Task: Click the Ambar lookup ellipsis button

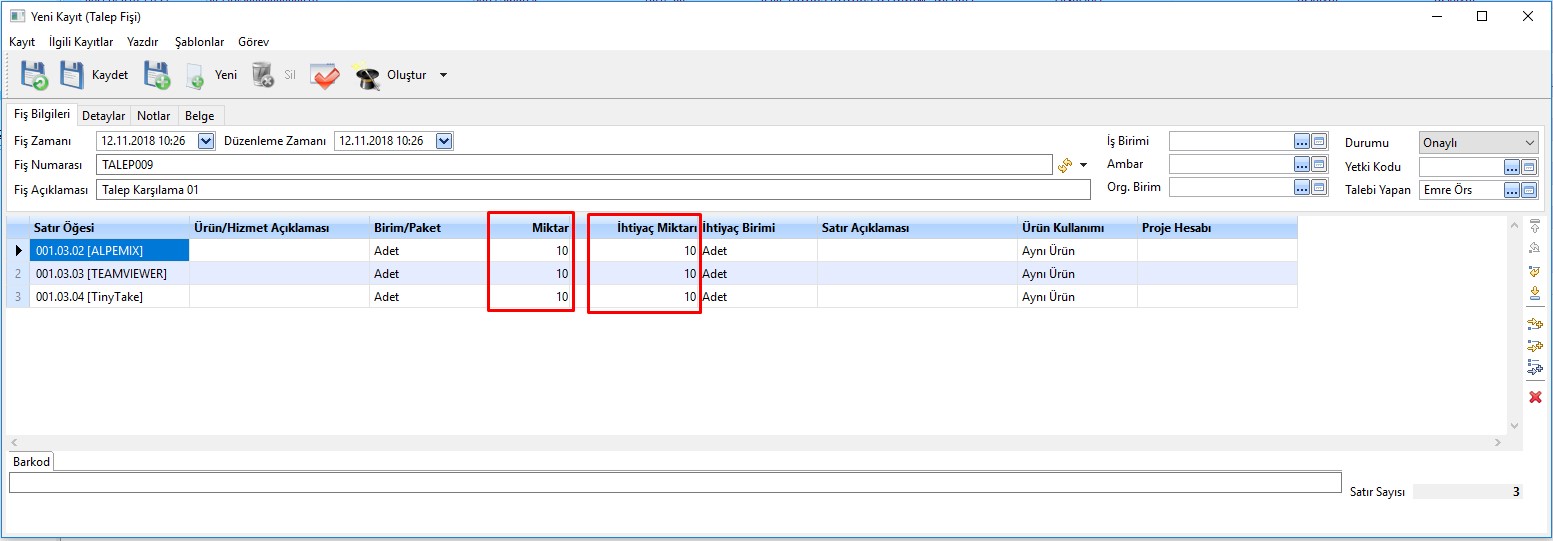Action: click(1302, 164)
